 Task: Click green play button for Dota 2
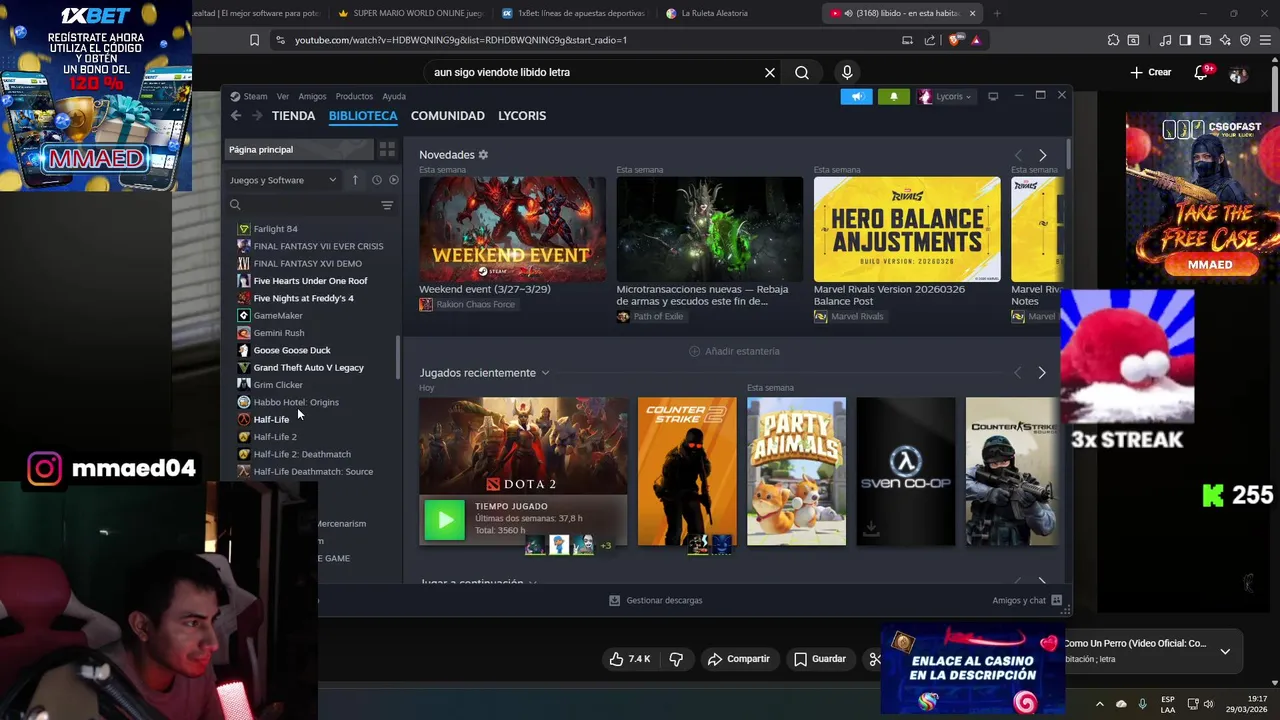[445, 520]
